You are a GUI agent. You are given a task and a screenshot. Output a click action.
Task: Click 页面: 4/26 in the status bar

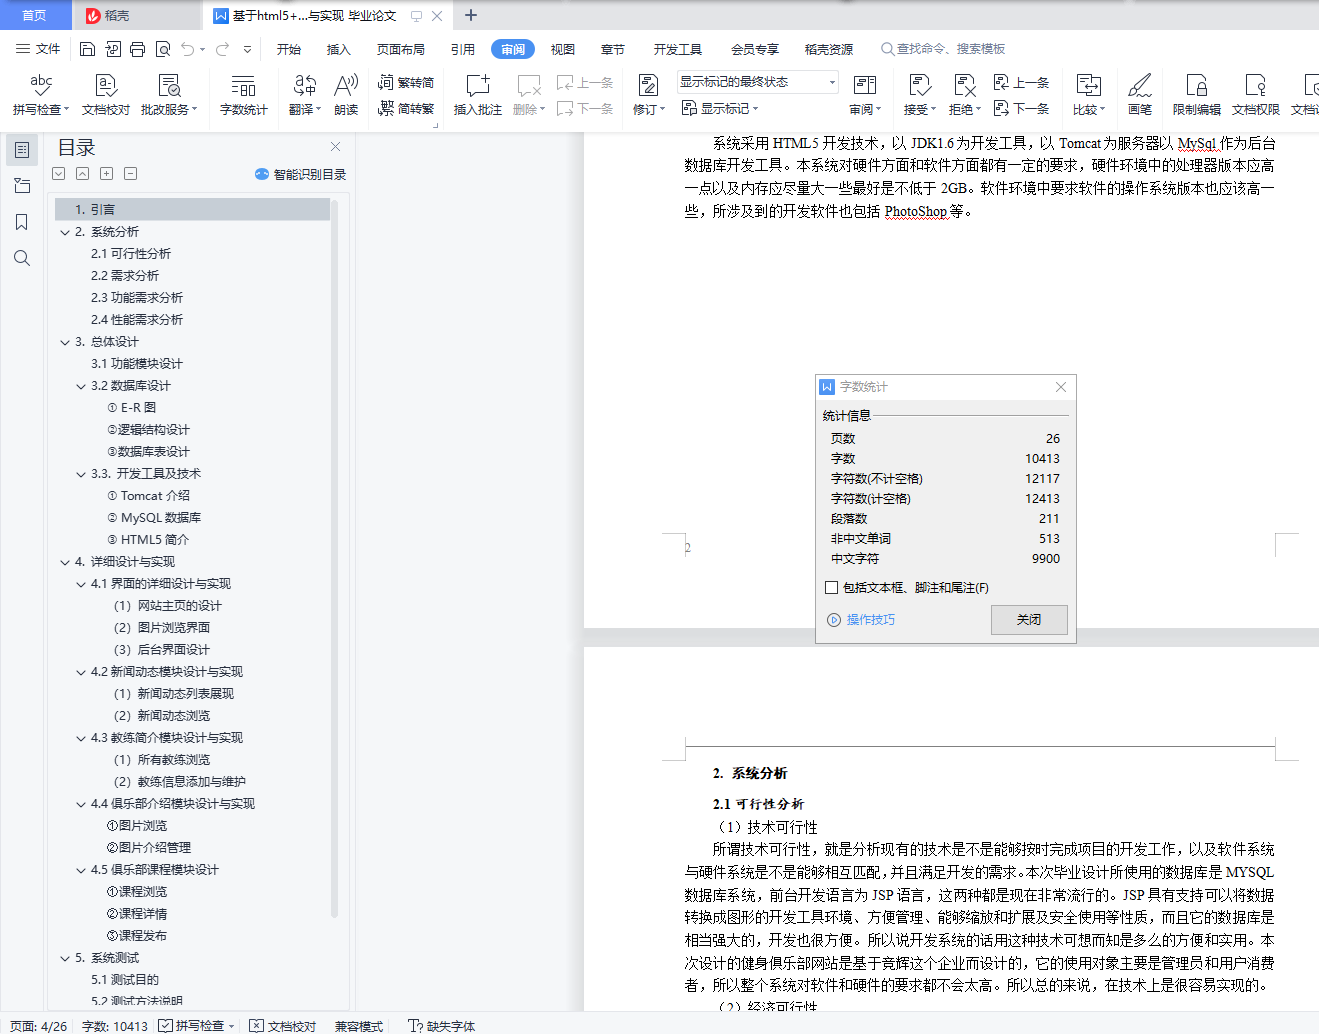tap(39, 1026)
